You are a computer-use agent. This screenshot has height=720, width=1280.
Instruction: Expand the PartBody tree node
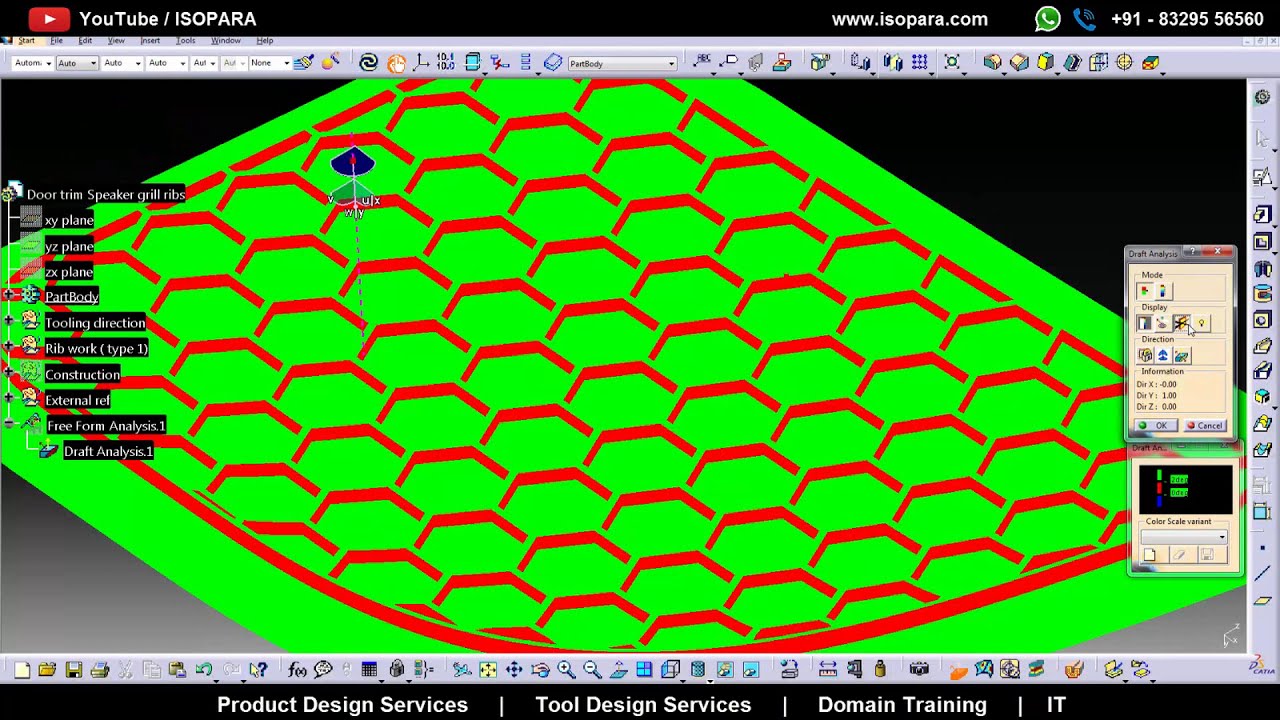8,295
